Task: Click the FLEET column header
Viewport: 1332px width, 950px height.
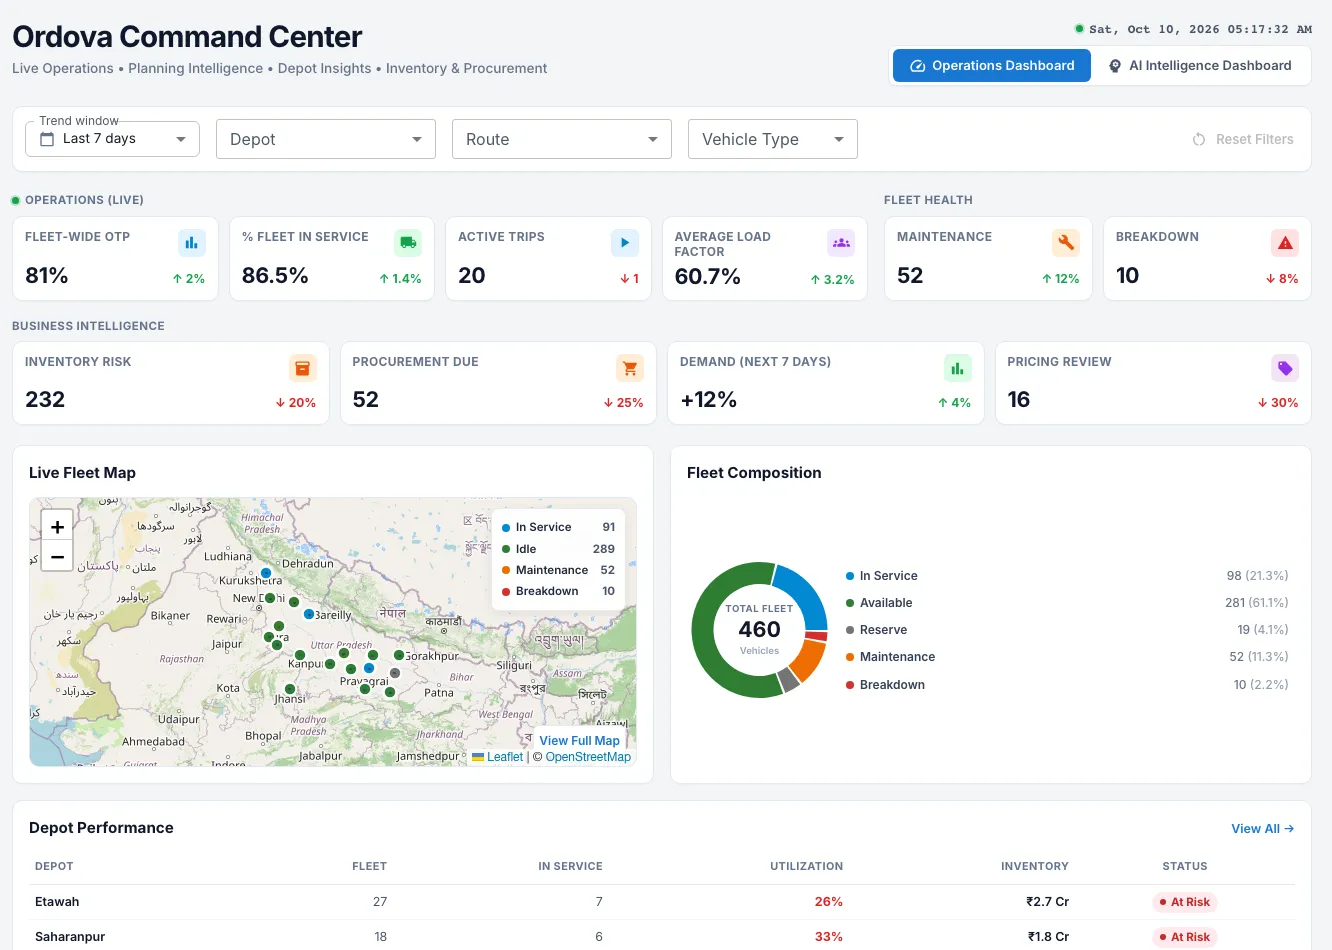Action: [x=369, y=866]
